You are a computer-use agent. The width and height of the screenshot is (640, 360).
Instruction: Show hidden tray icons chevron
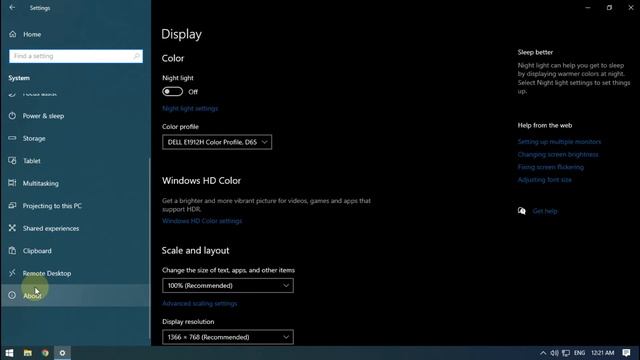(x=543, y=353)
